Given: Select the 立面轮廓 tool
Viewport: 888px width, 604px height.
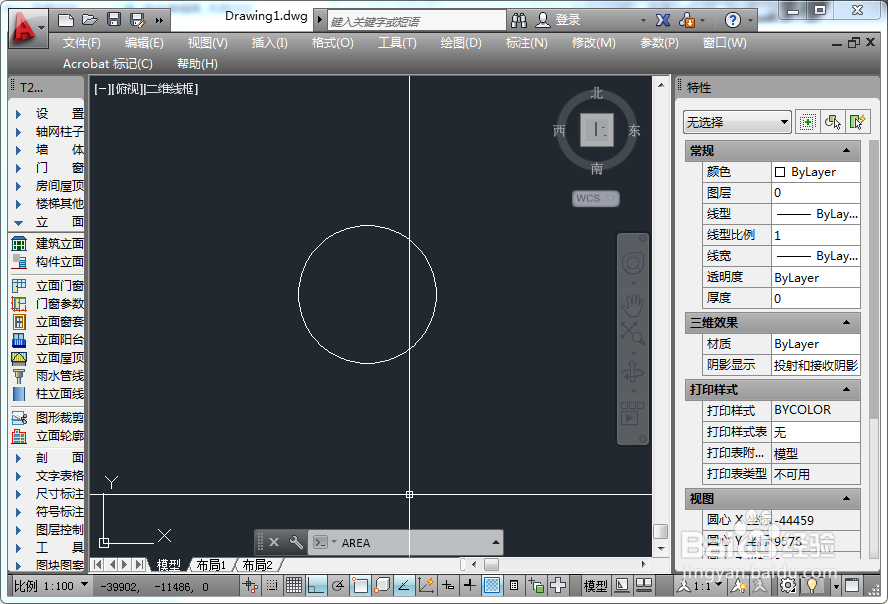Looking at the screenshot, I should click(x=48, y=436).
